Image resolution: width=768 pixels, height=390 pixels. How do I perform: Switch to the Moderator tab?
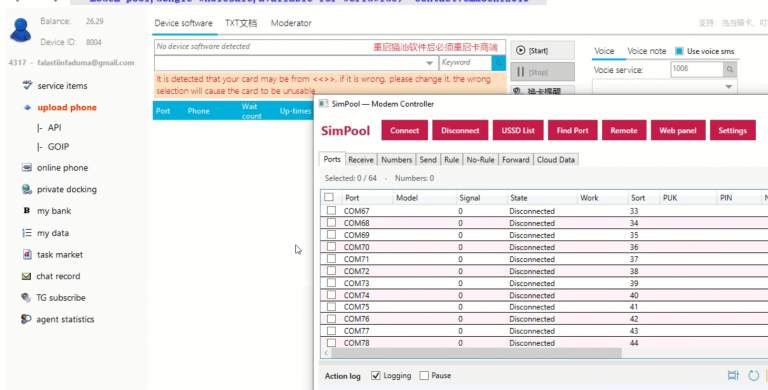point(291,23)
